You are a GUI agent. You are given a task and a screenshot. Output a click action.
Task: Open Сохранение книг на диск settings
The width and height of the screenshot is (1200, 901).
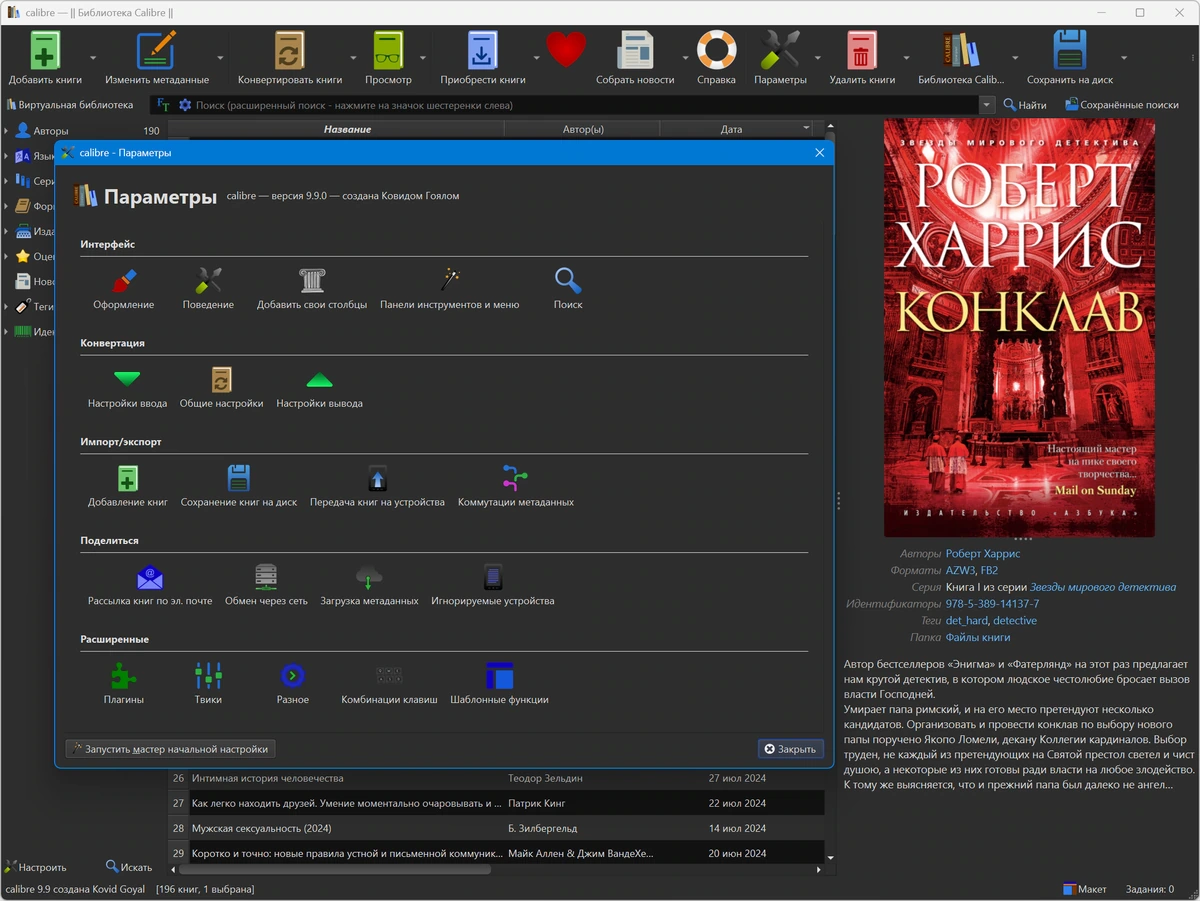pos(239,486)
